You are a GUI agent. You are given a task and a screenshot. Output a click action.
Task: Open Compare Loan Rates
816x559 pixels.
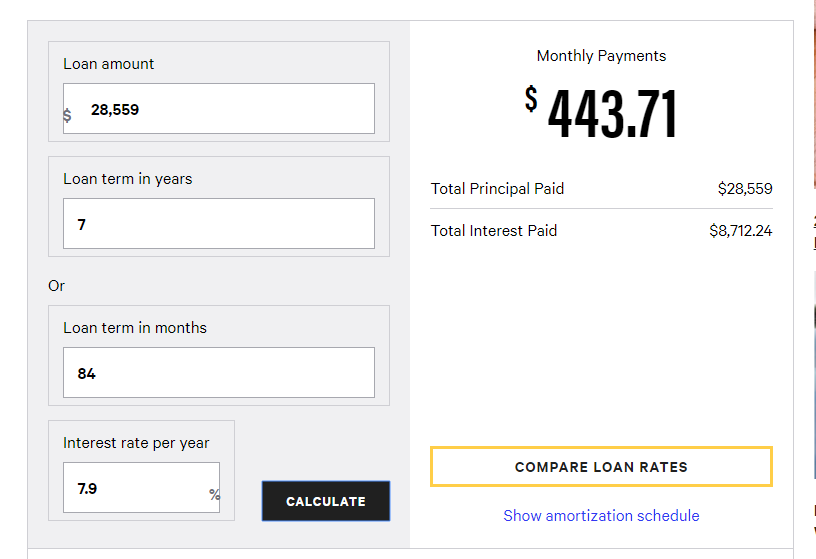click(x=601, y=467)
